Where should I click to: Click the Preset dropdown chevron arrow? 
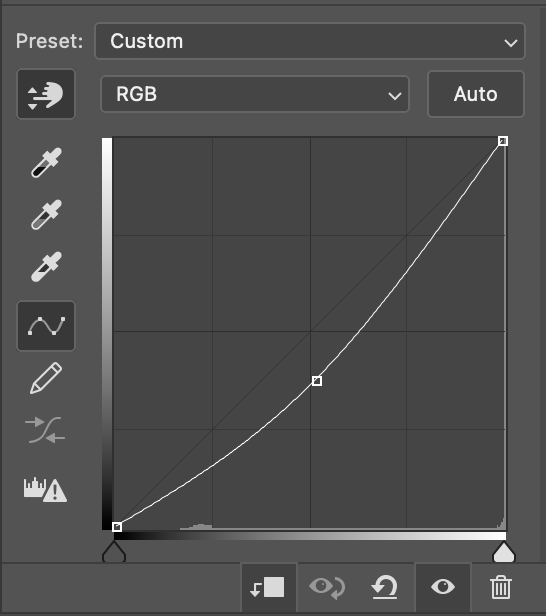pos(511,42)
